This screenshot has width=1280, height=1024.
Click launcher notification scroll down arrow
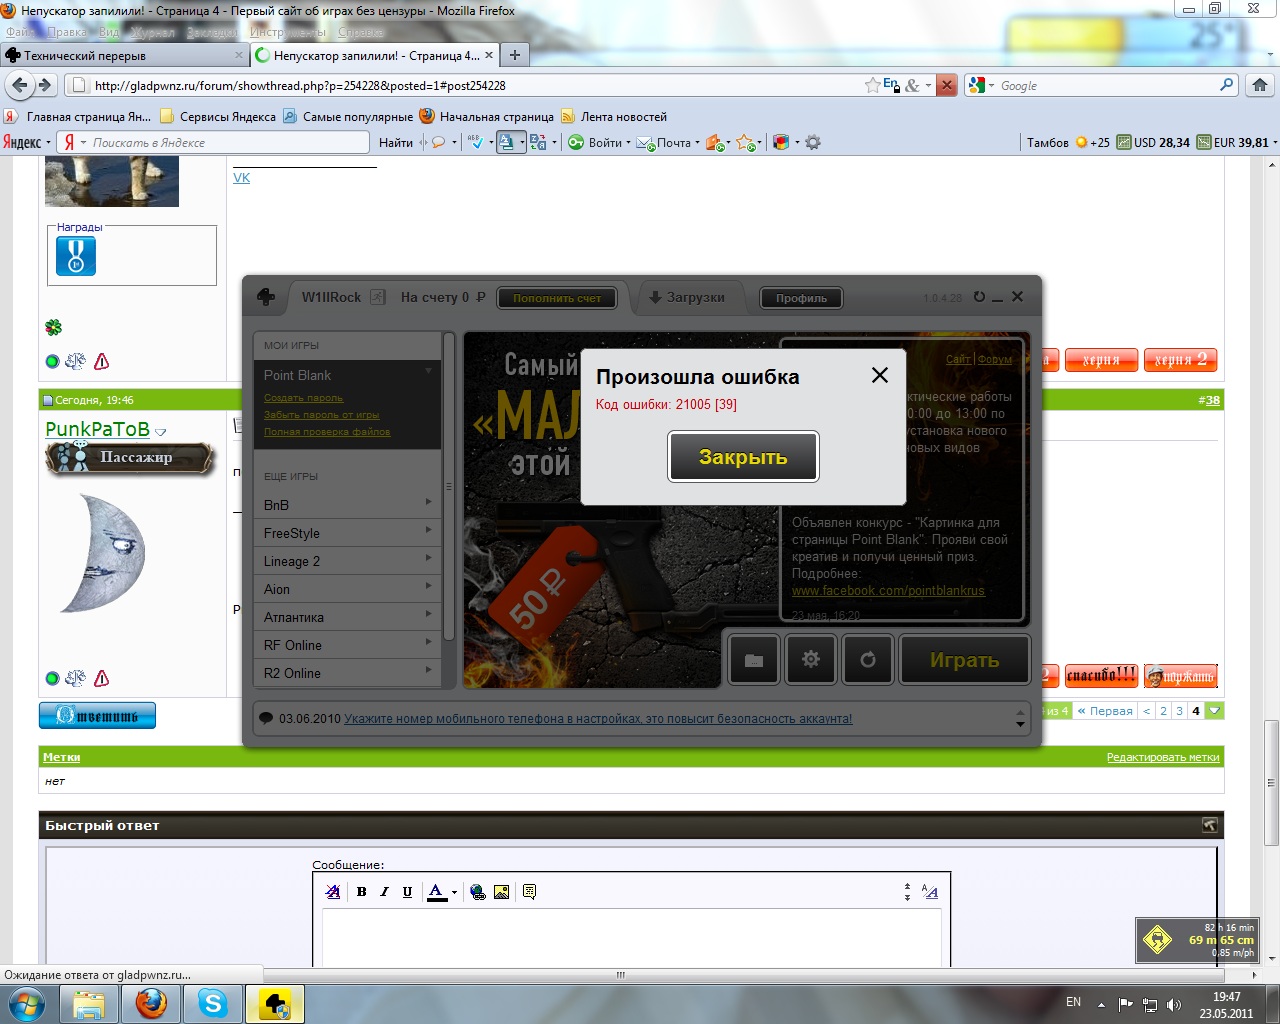click(x=1020, y=724)
